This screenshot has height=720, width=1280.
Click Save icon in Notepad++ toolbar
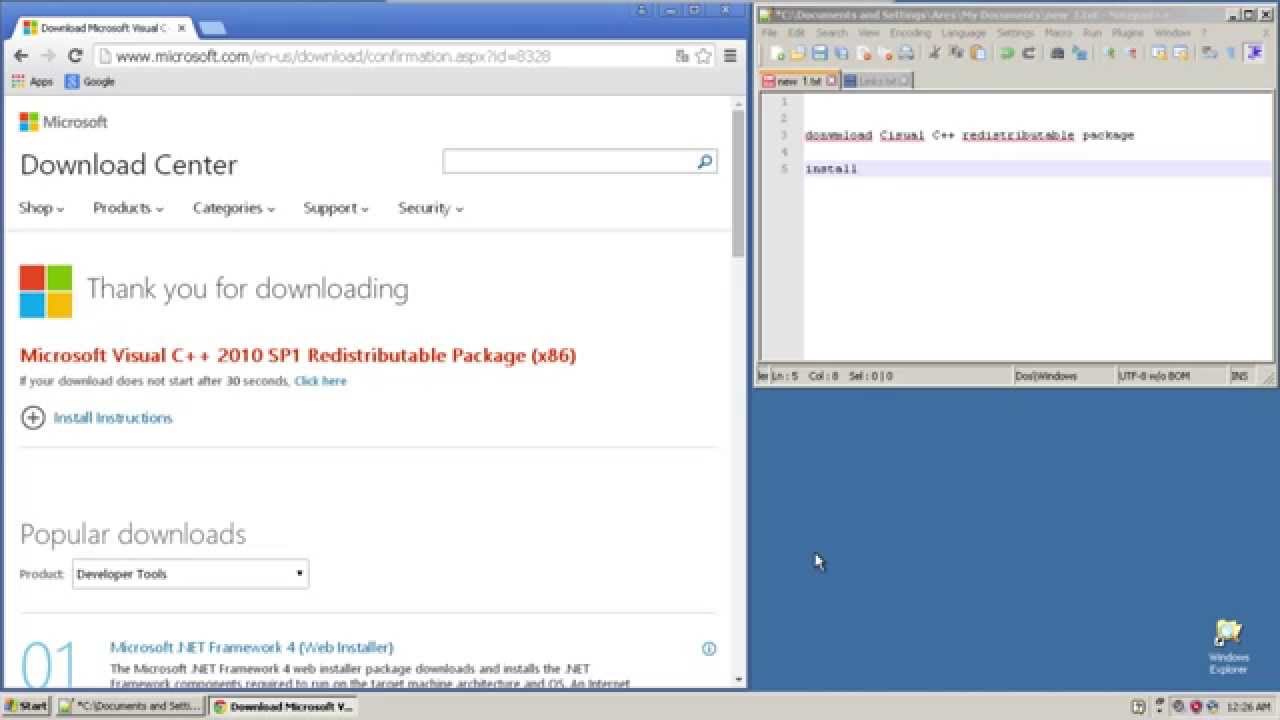click(x=820, y=53)
